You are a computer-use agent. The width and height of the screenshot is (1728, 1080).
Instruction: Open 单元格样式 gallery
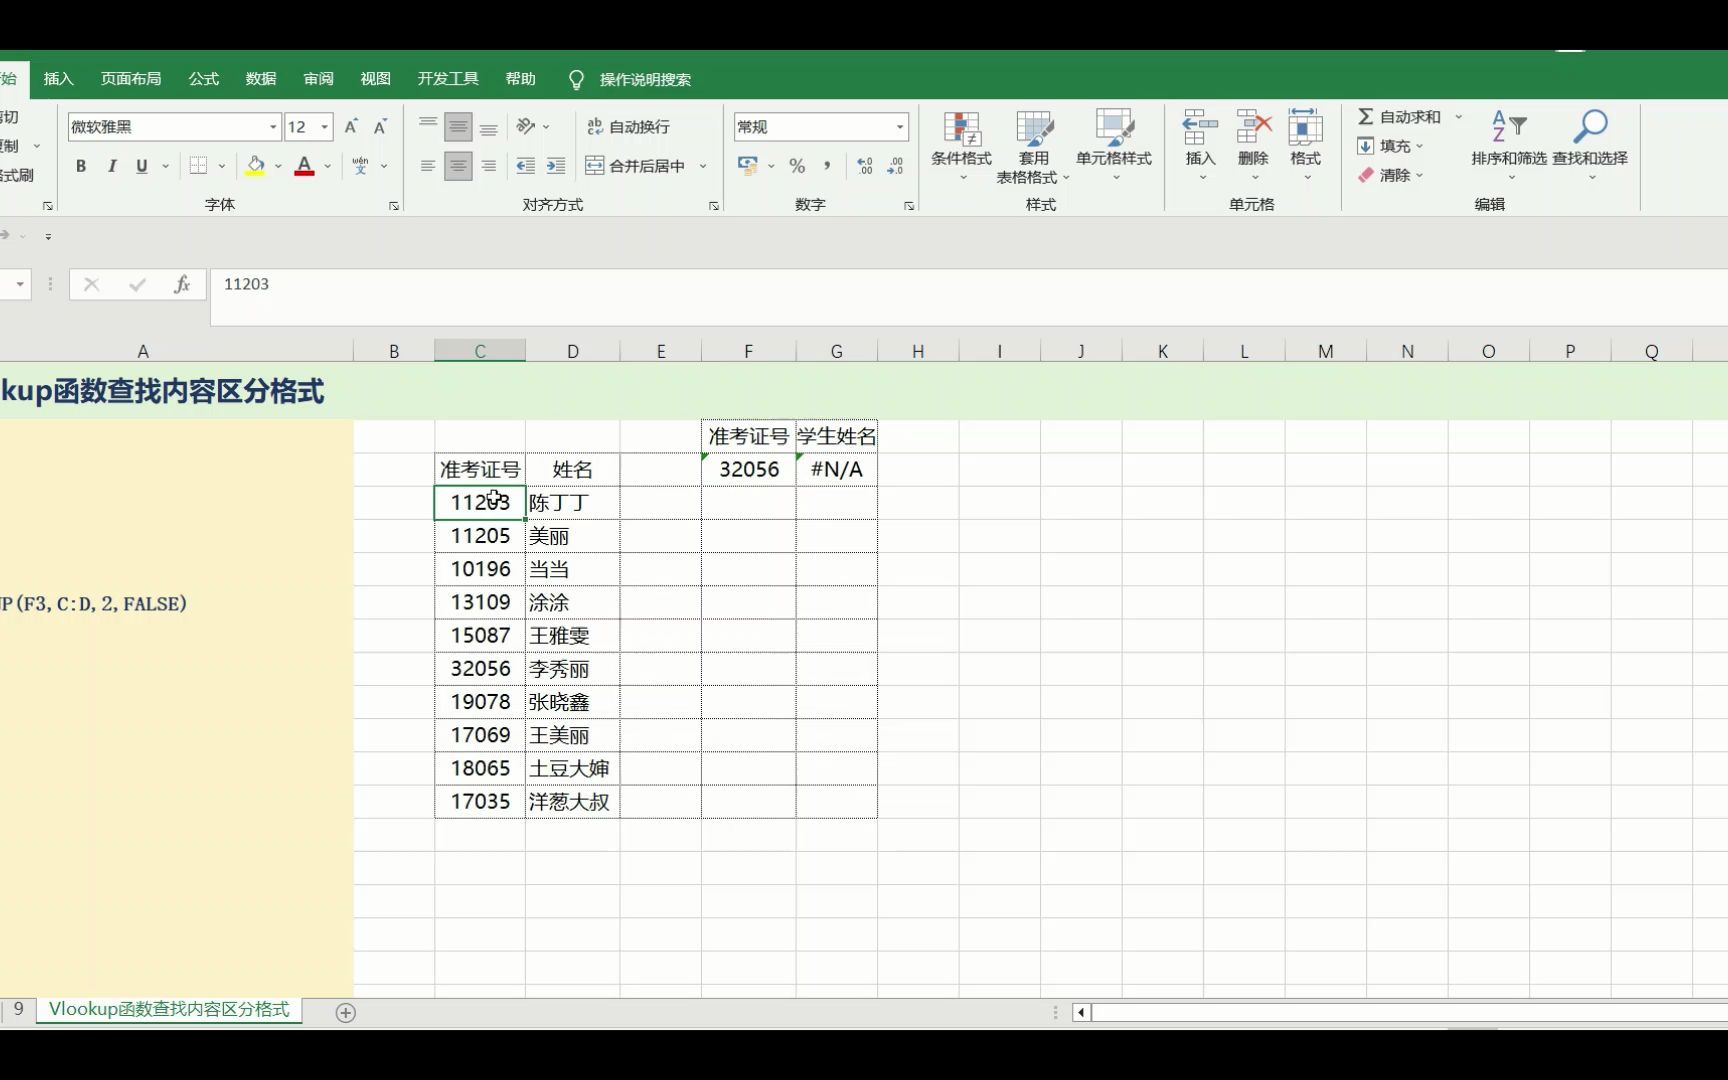[1113, 140]
